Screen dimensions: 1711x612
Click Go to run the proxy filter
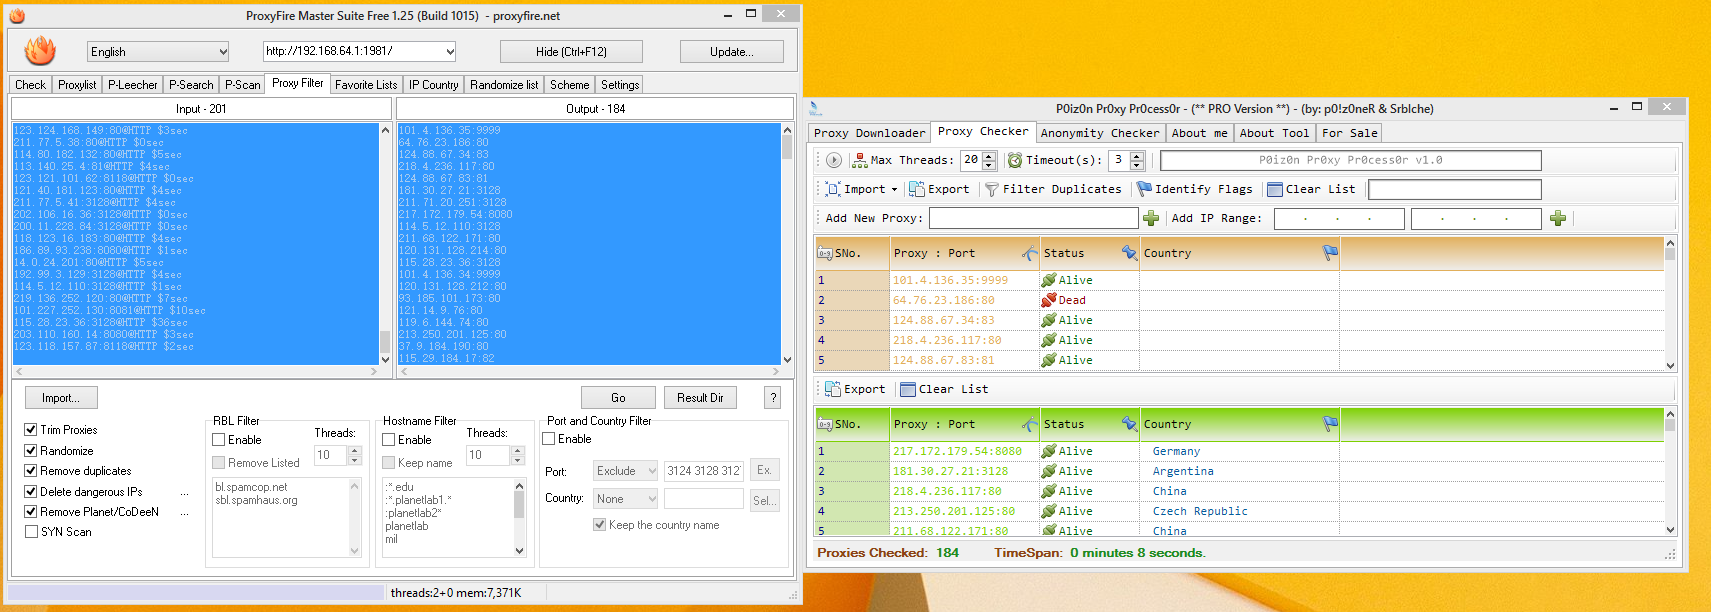pyautogui.click(x=618, y=398)
